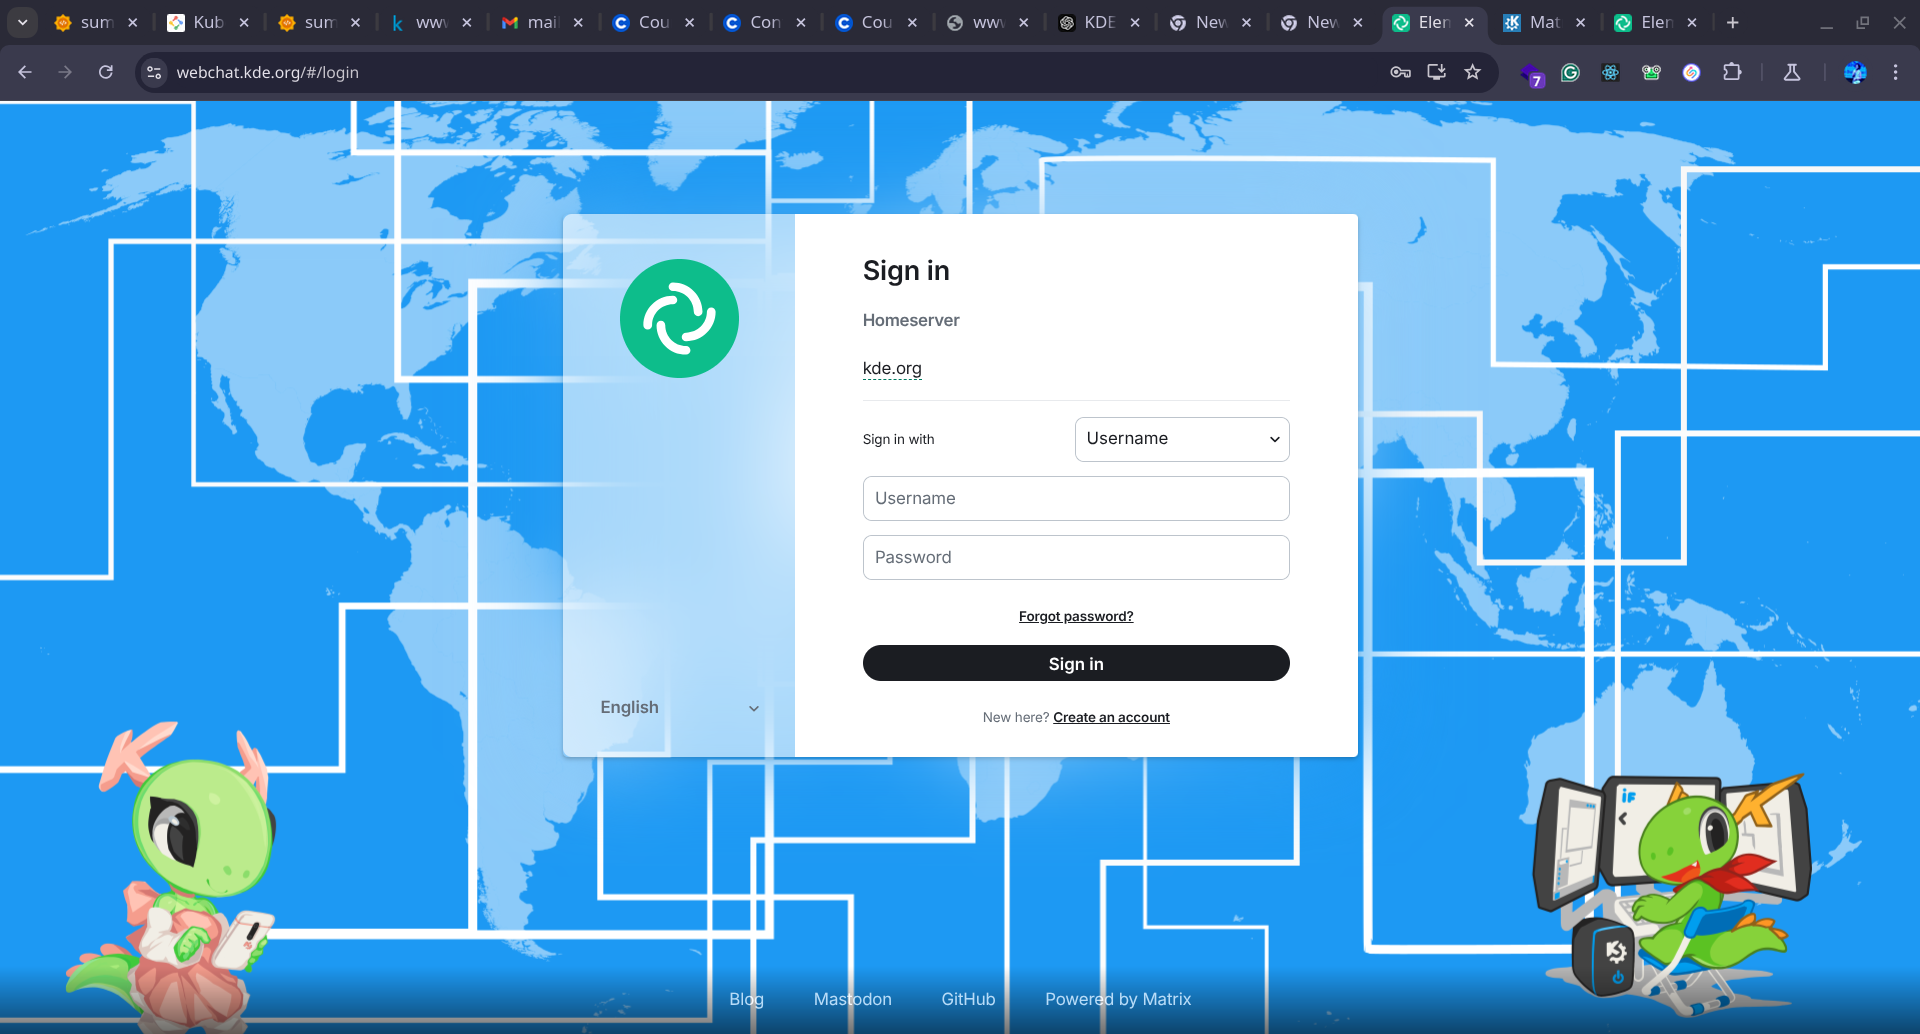Open the English language selector
This screenshot has height=1034, width=1920.
[679, 708]
